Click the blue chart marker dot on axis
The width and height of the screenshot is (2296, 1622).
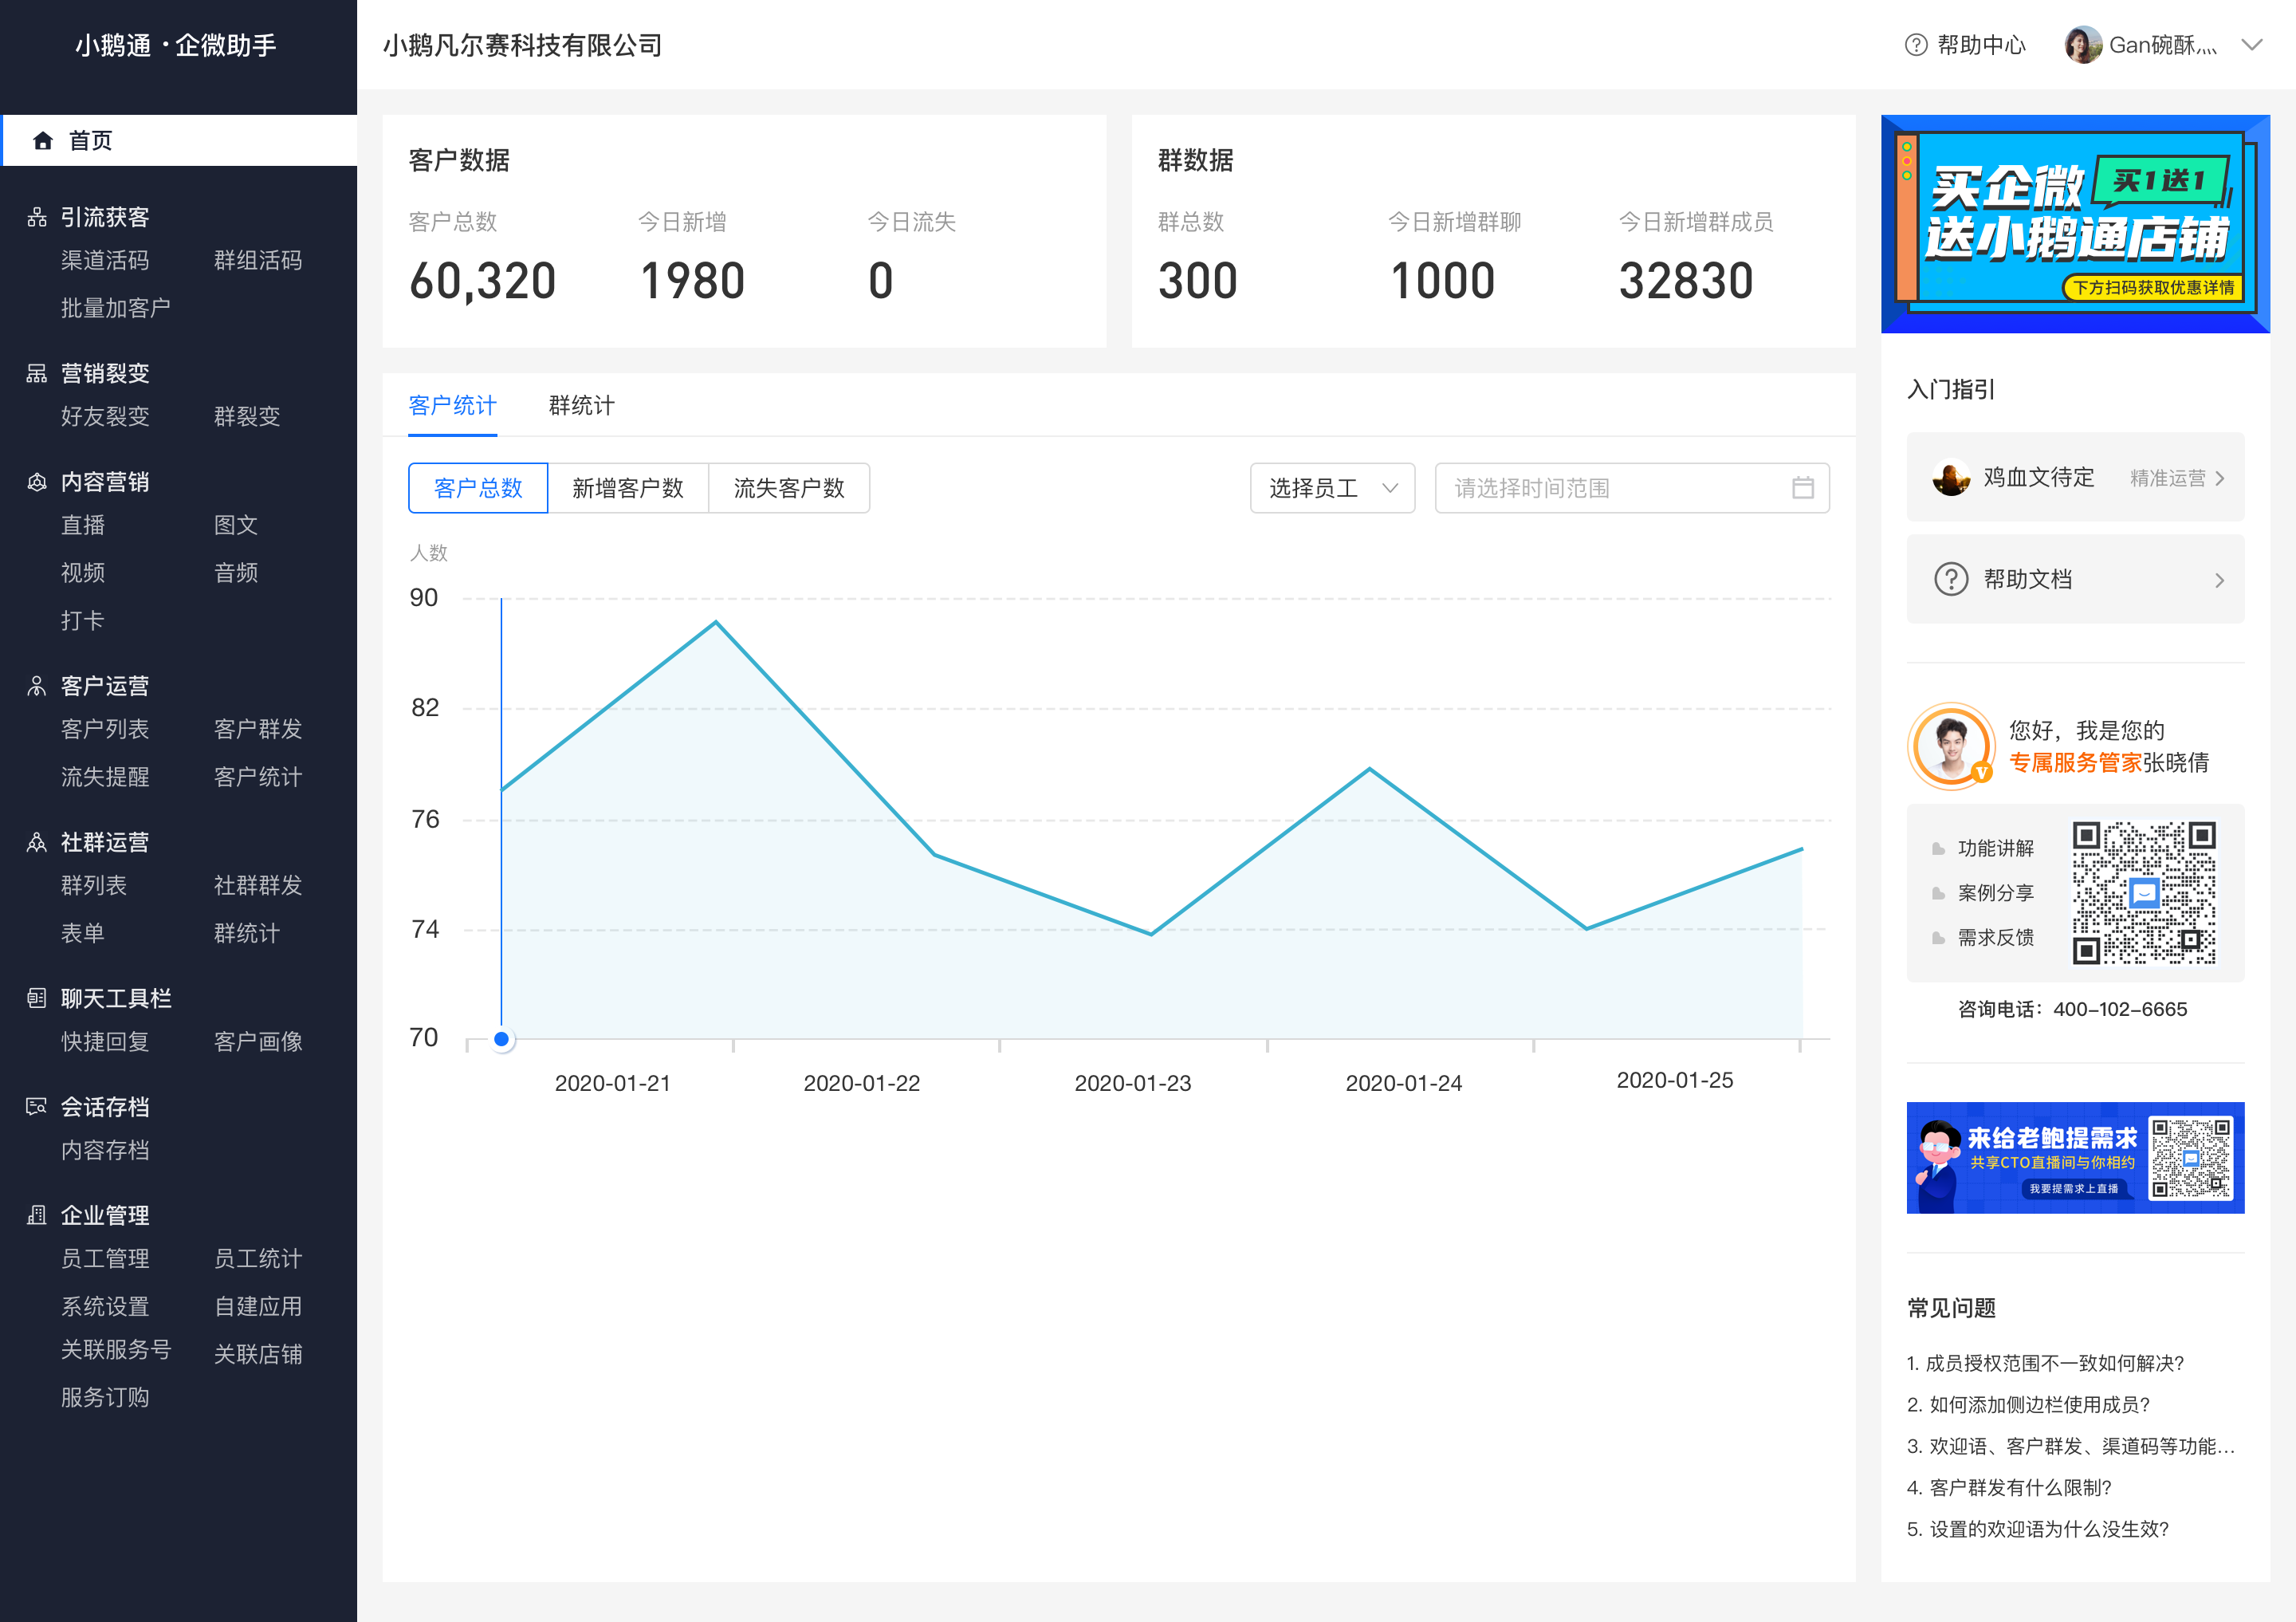point(502,1039)
